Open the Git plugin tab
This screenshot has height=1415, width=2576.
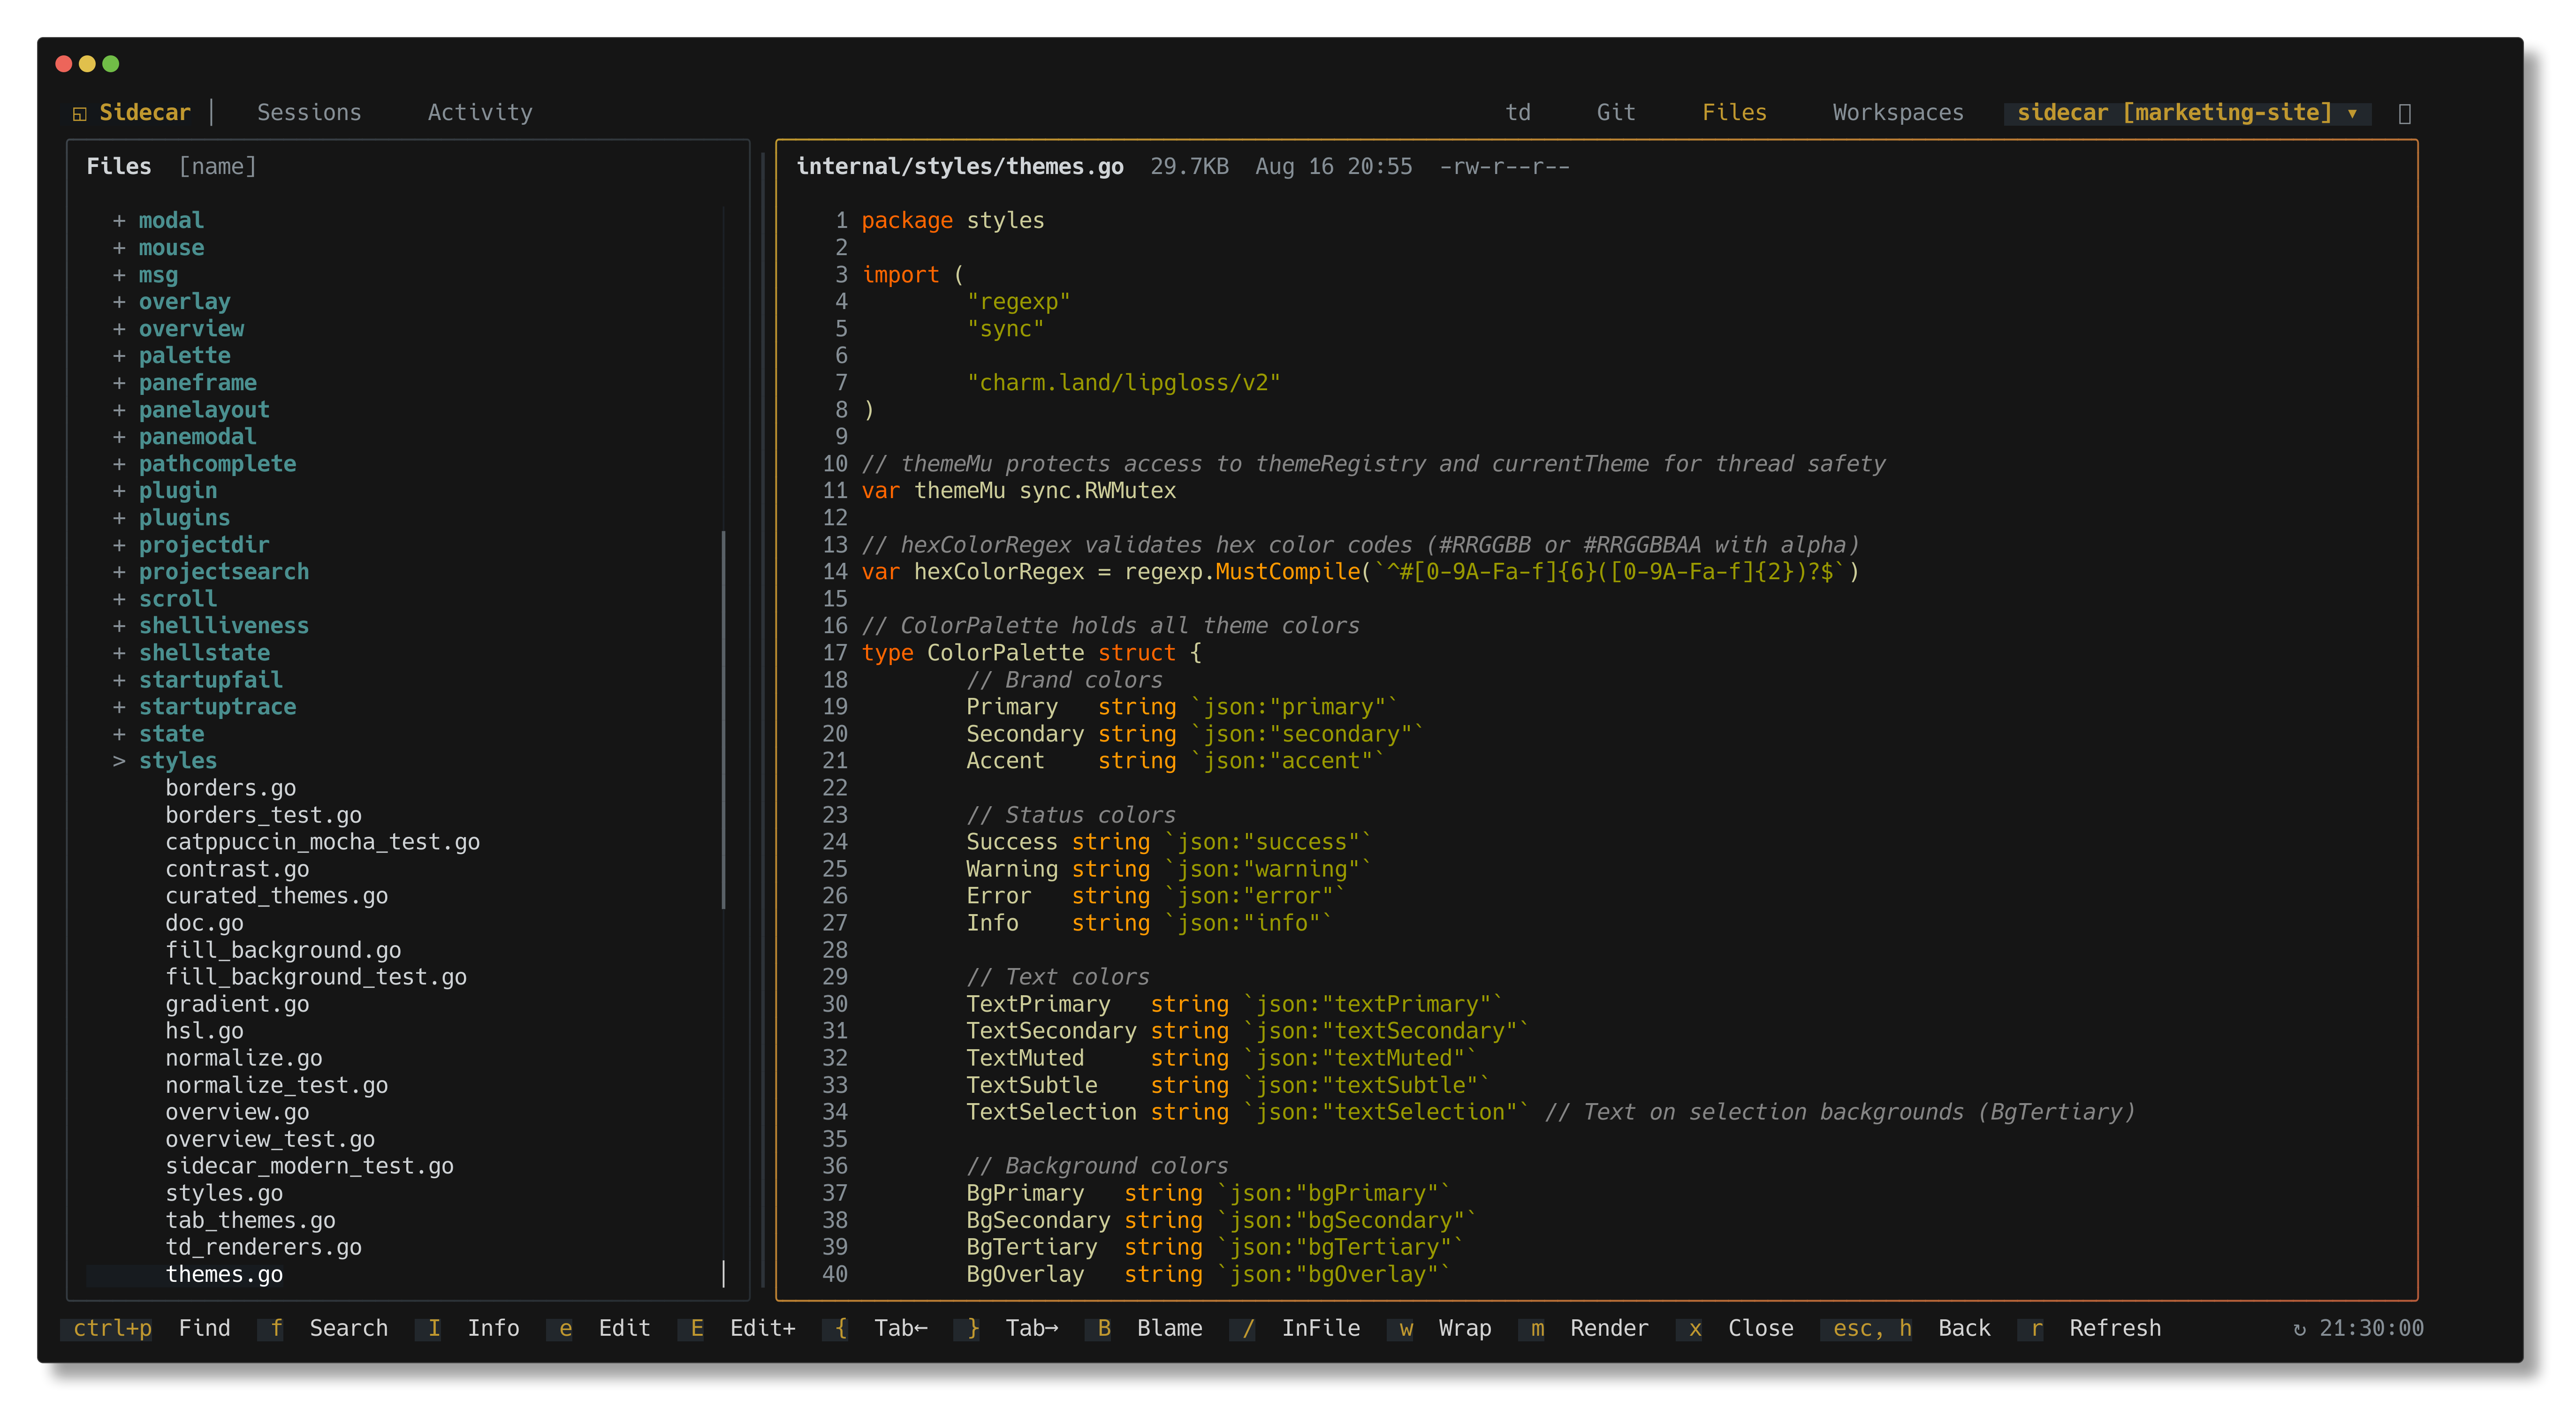click(x=1616, y=112)
